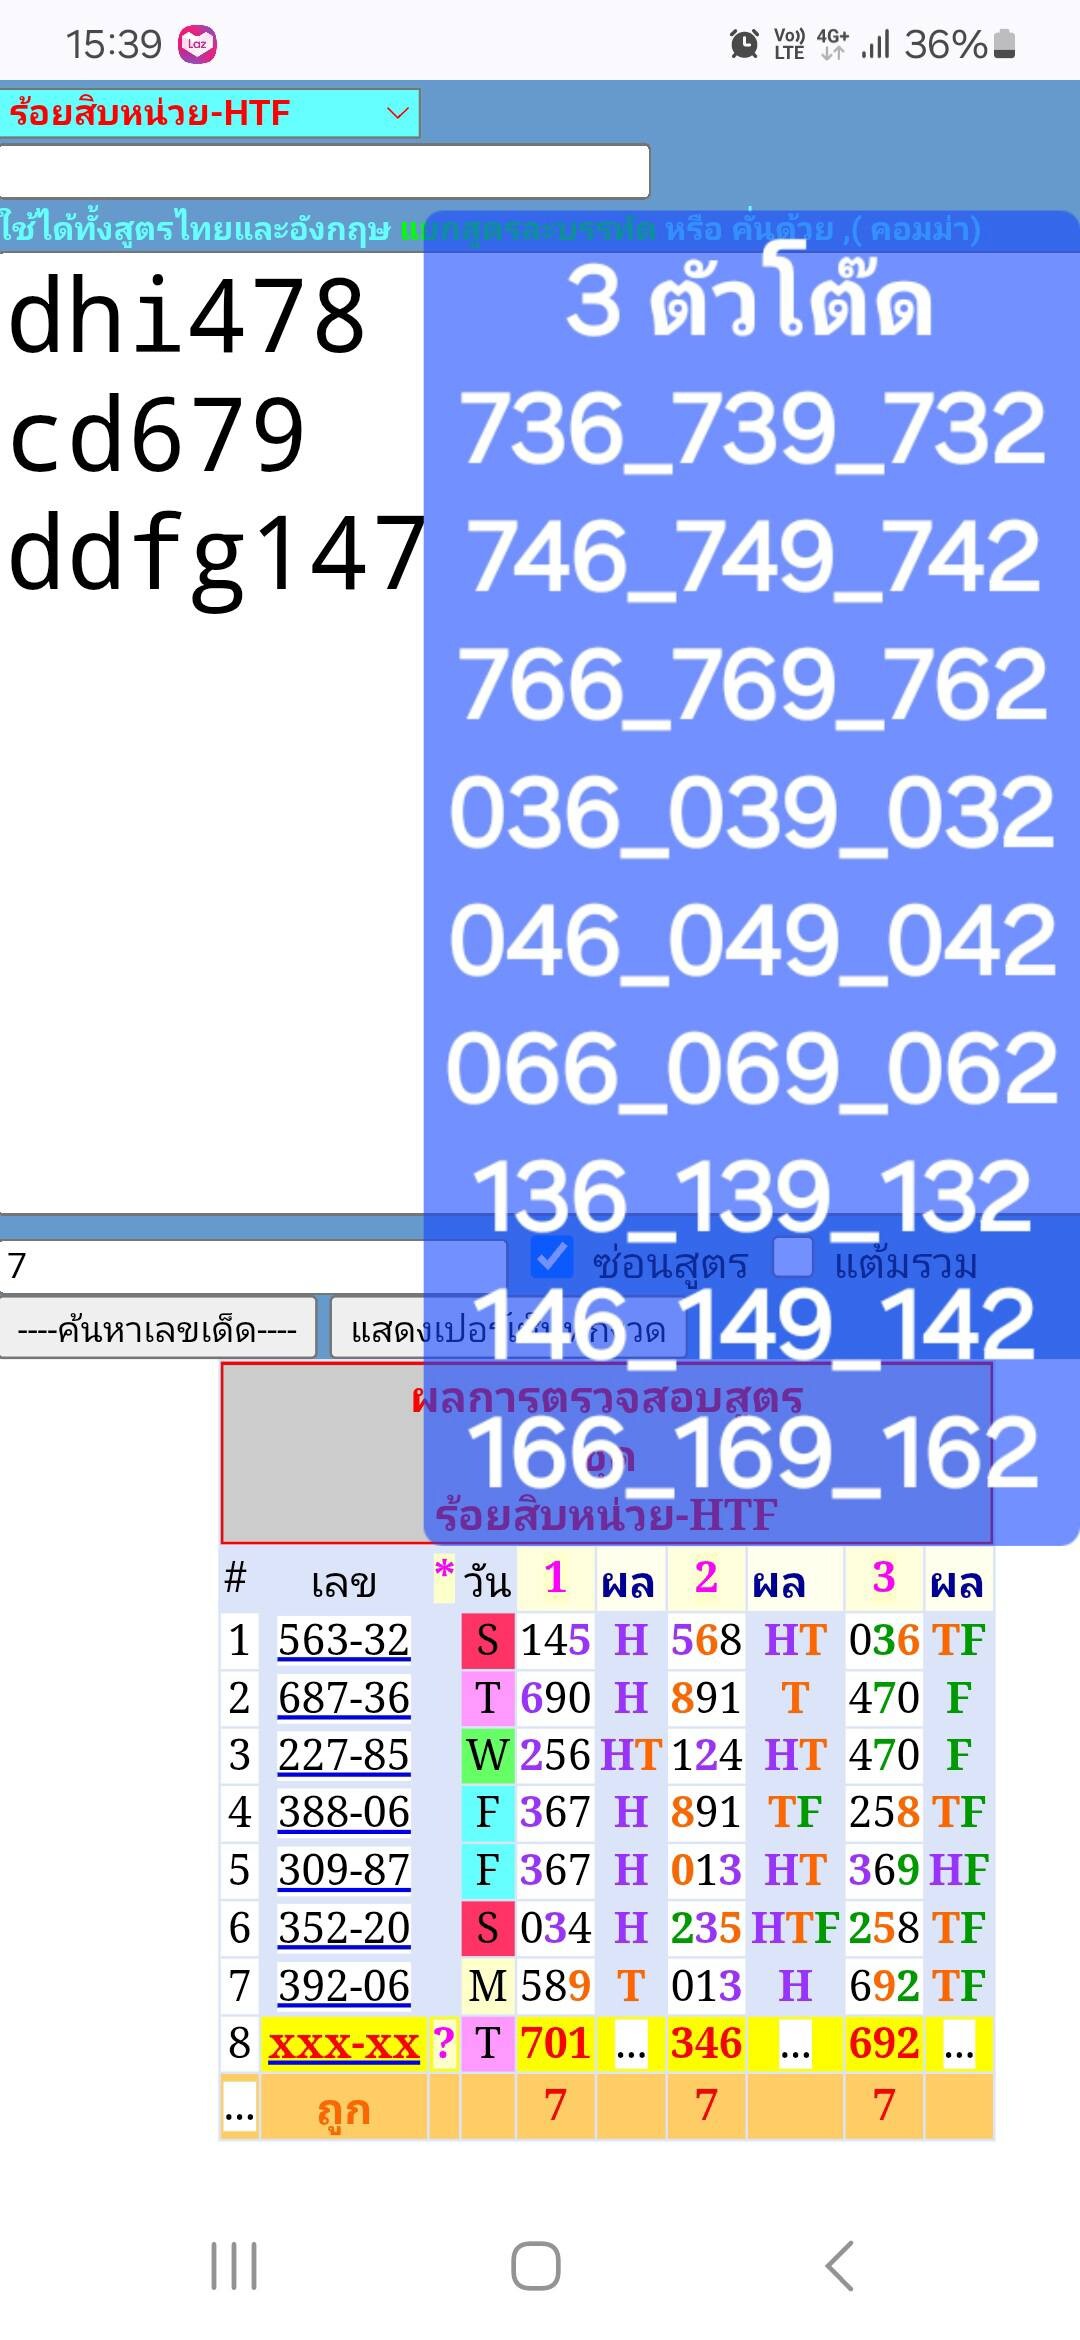Open lottery result link 227-85
This screenshot has width=1080, height=2340.
click(x=343, y=1755)
